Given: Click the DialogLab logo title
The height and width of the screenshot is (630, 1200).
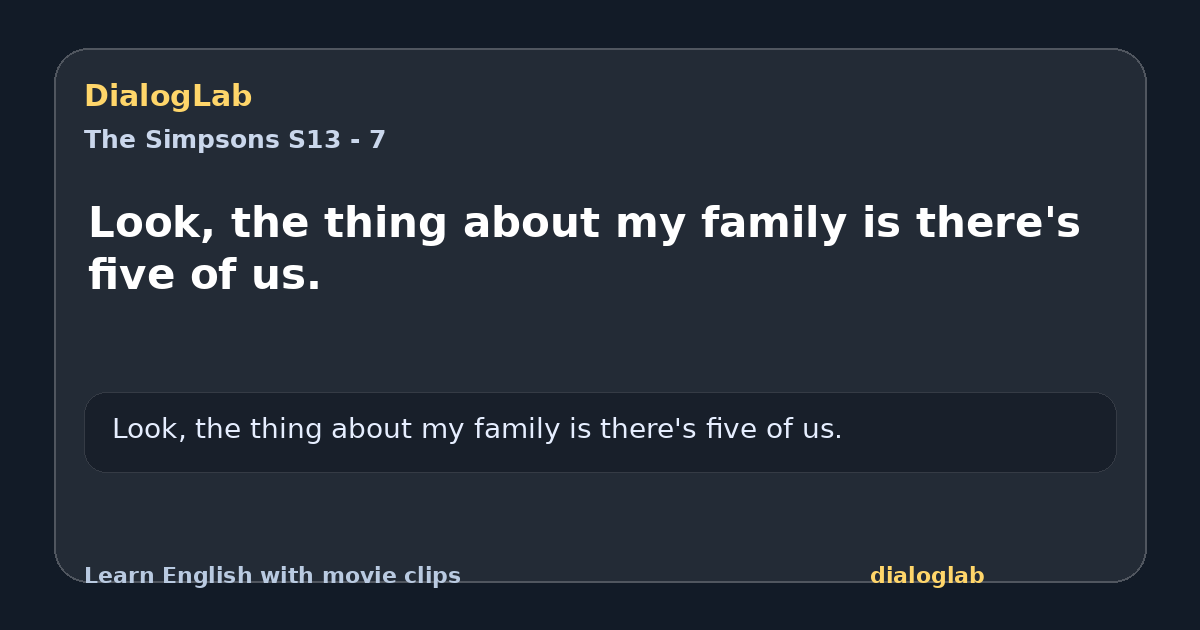Looking at the screenshot, I should tap(168, 97).
